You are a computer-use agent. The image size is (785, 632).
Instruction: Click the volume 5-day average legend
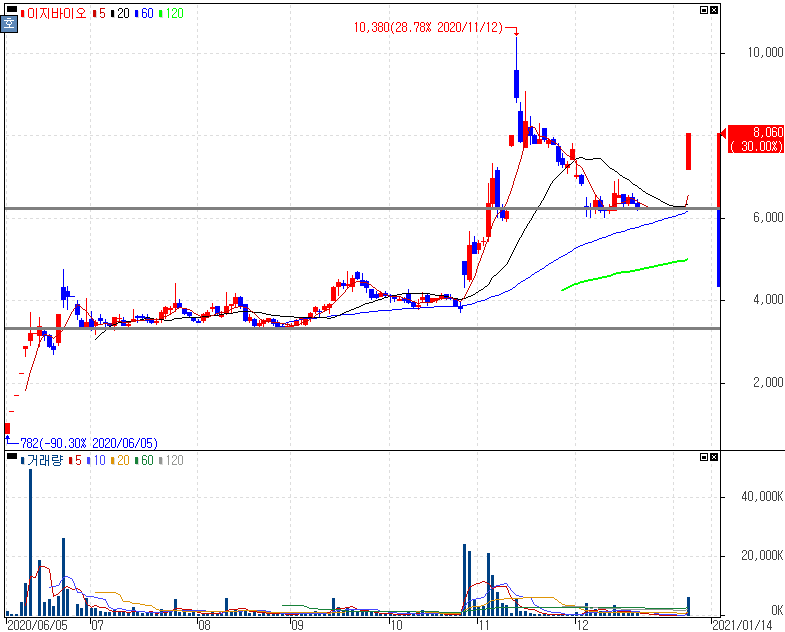pyautogui.click(x=76, y=460)
